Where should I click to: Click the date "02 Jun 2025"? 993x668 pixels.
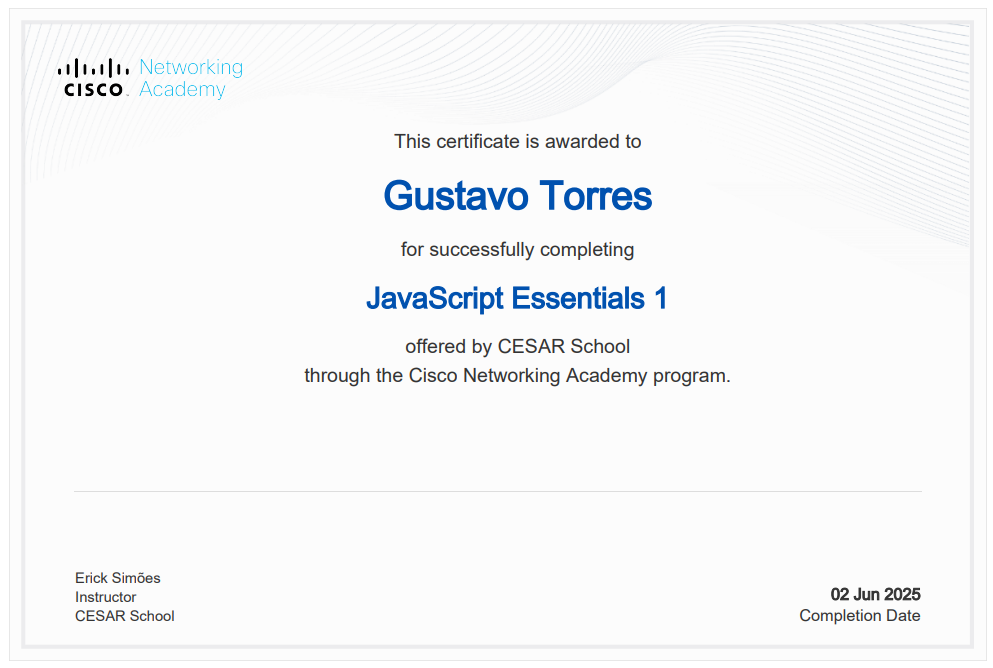coord(875,594)
